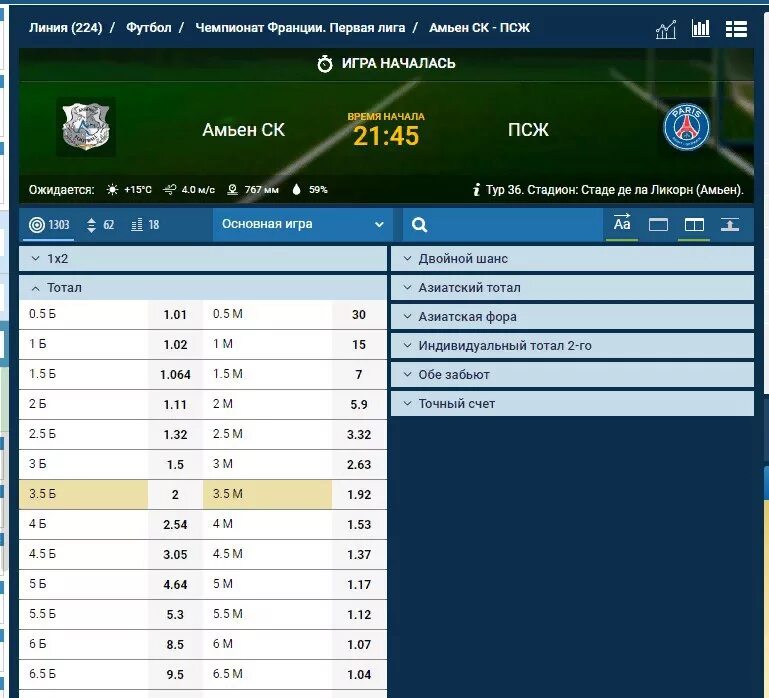Click the wind speed icon
Viewport: 769px width, 698px height.
pos(170,189)
